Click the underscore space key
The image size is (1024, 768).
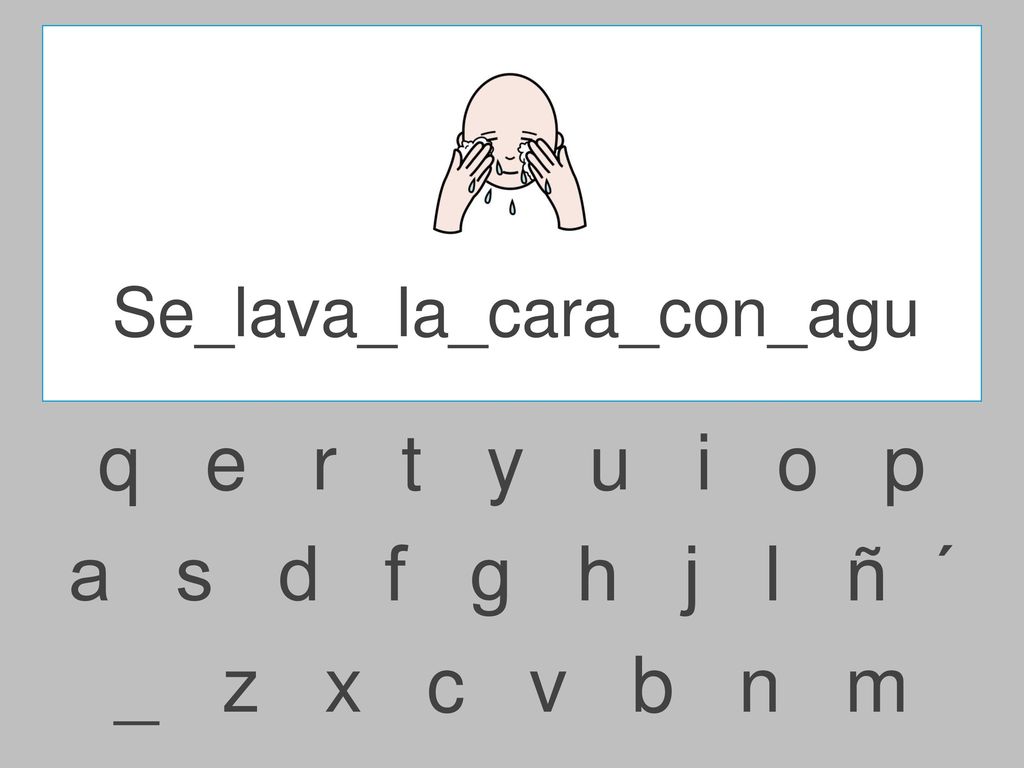tap(136, 722)
